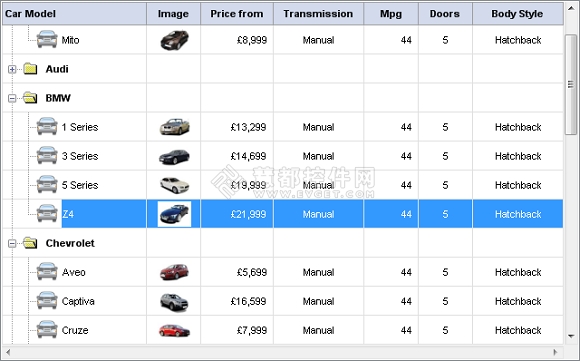Collapse the Chevrolet tree node

[x=12, y=243]
